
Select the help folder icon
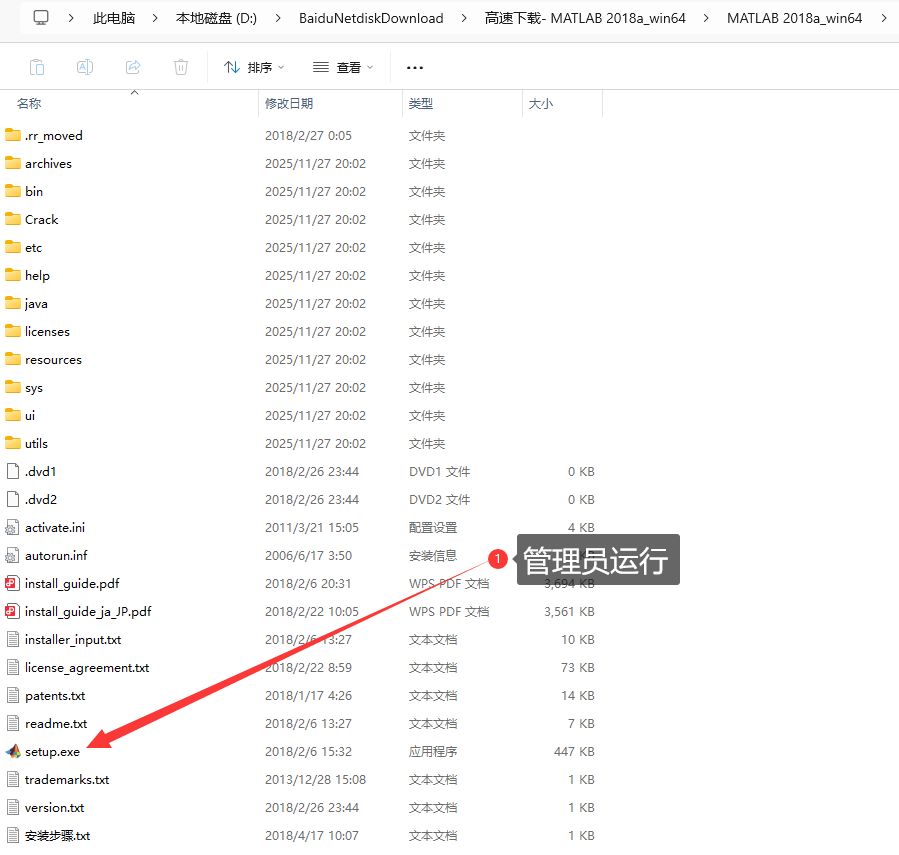(x=13, y=275)
